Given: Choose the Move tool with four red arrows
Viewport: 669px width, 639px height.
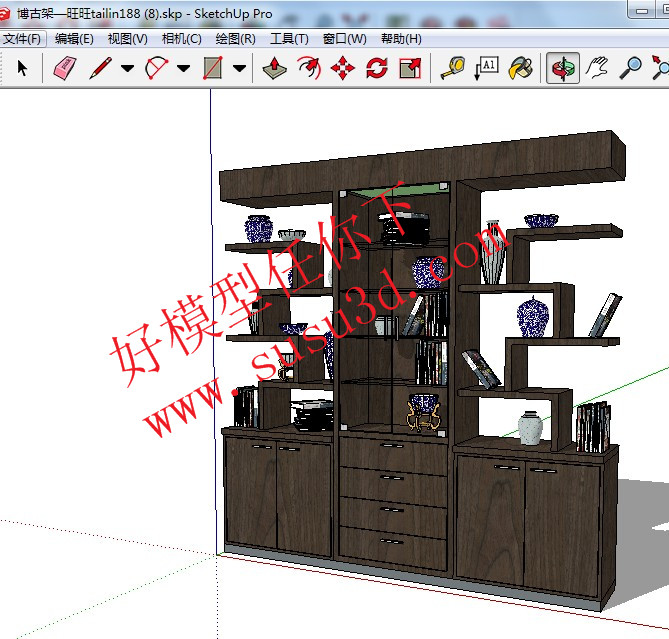Looking at the screenshot, I should pyautogui.click(x=343, y=68).
